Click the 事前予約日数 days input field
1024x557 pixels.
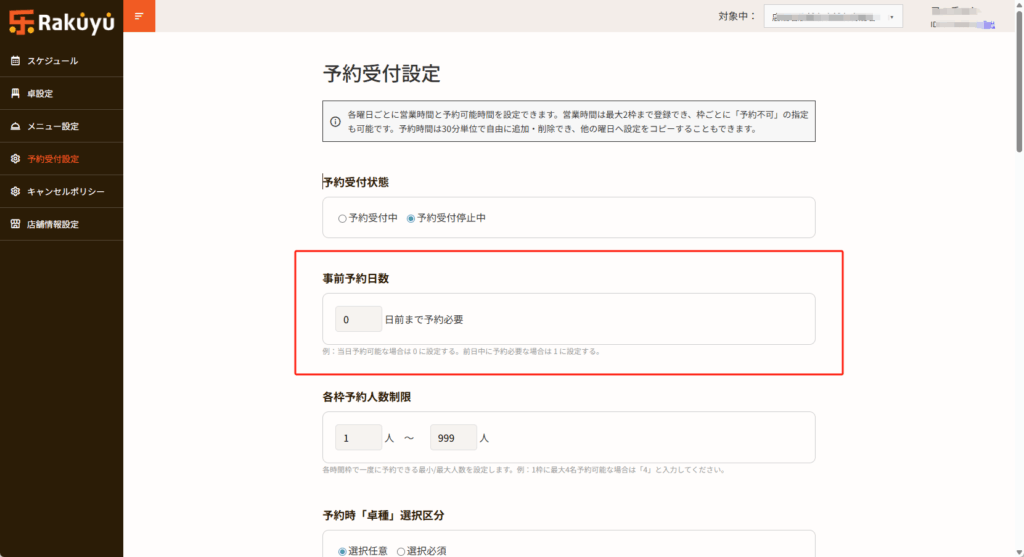point(358,320)
